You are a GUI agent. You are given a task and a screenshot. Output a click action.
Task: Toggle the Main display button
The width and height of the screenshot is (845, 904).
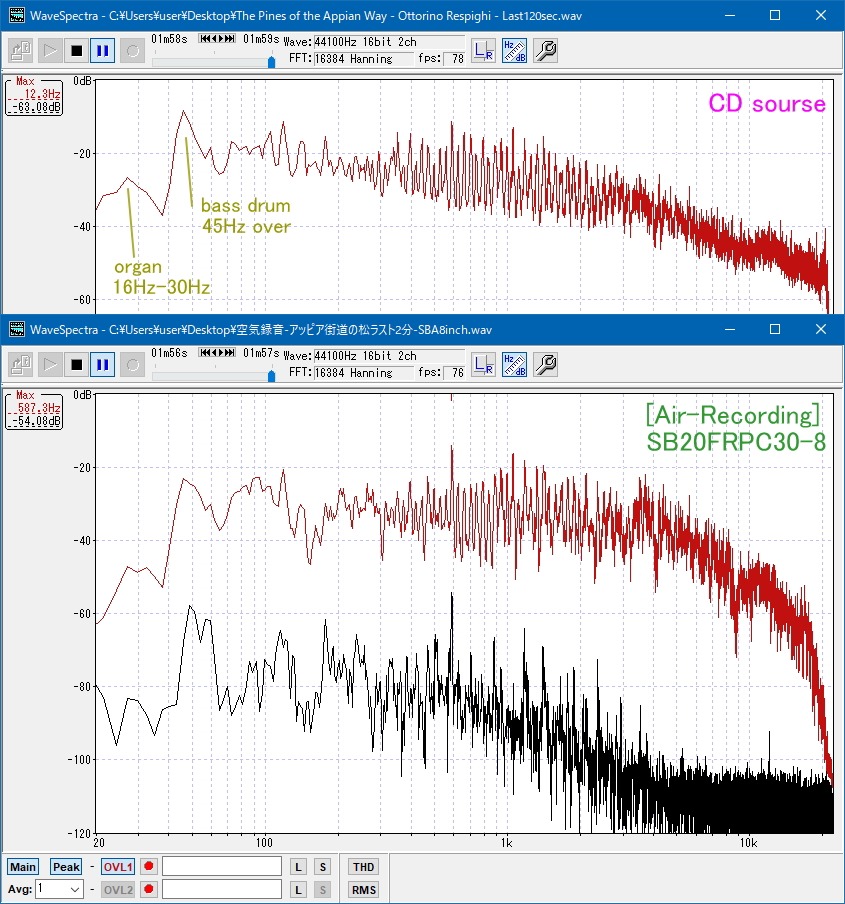click(x=22, y=867)
